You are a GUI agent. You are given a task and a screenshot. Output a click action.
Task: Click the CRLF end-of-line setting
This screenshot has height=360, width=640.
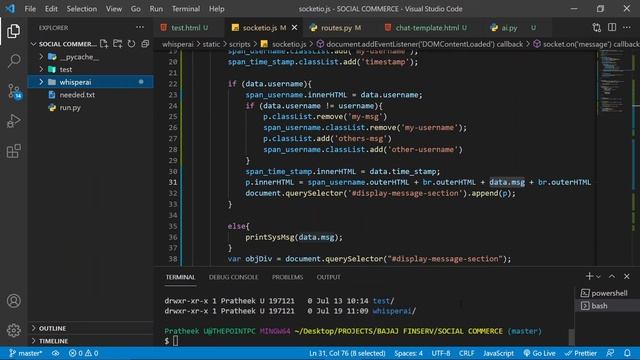coord(467,353)
